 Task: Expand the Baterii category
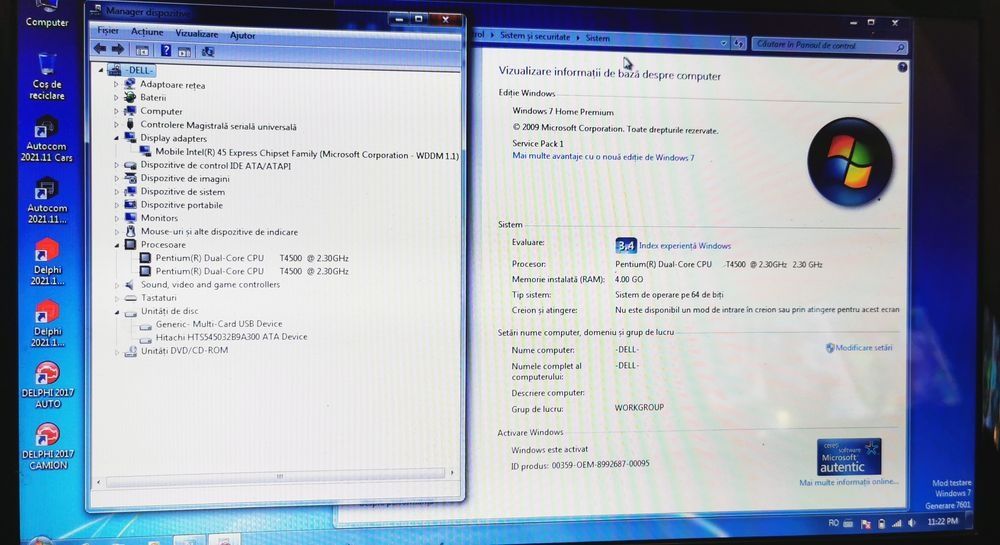click(x=116, y=98)
